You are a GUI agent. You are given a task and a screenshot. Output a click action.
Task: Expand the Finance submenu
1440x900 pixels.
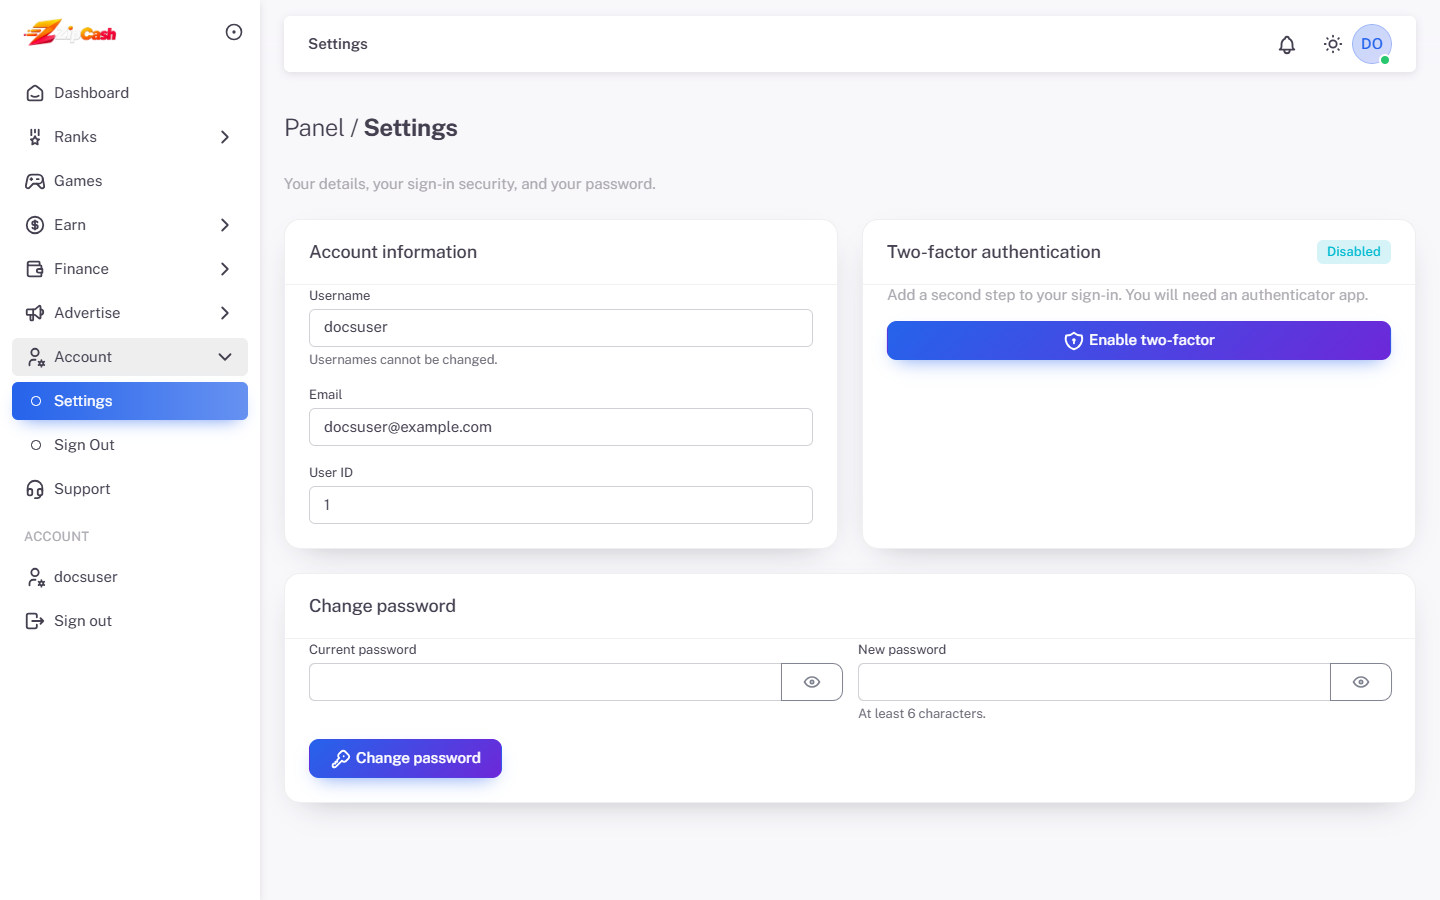[130, 269]
